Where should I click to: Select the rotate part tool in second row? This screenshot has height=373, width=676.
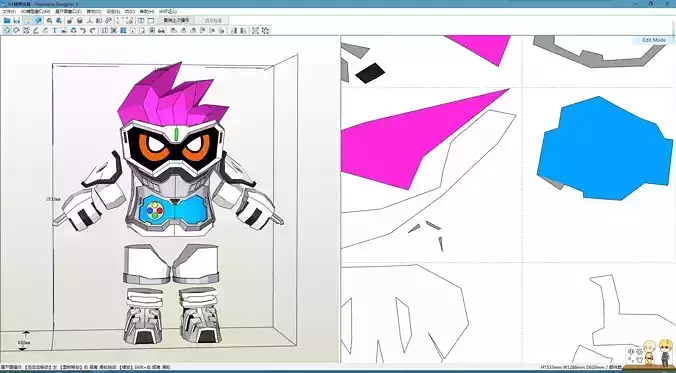coord(16,30)
